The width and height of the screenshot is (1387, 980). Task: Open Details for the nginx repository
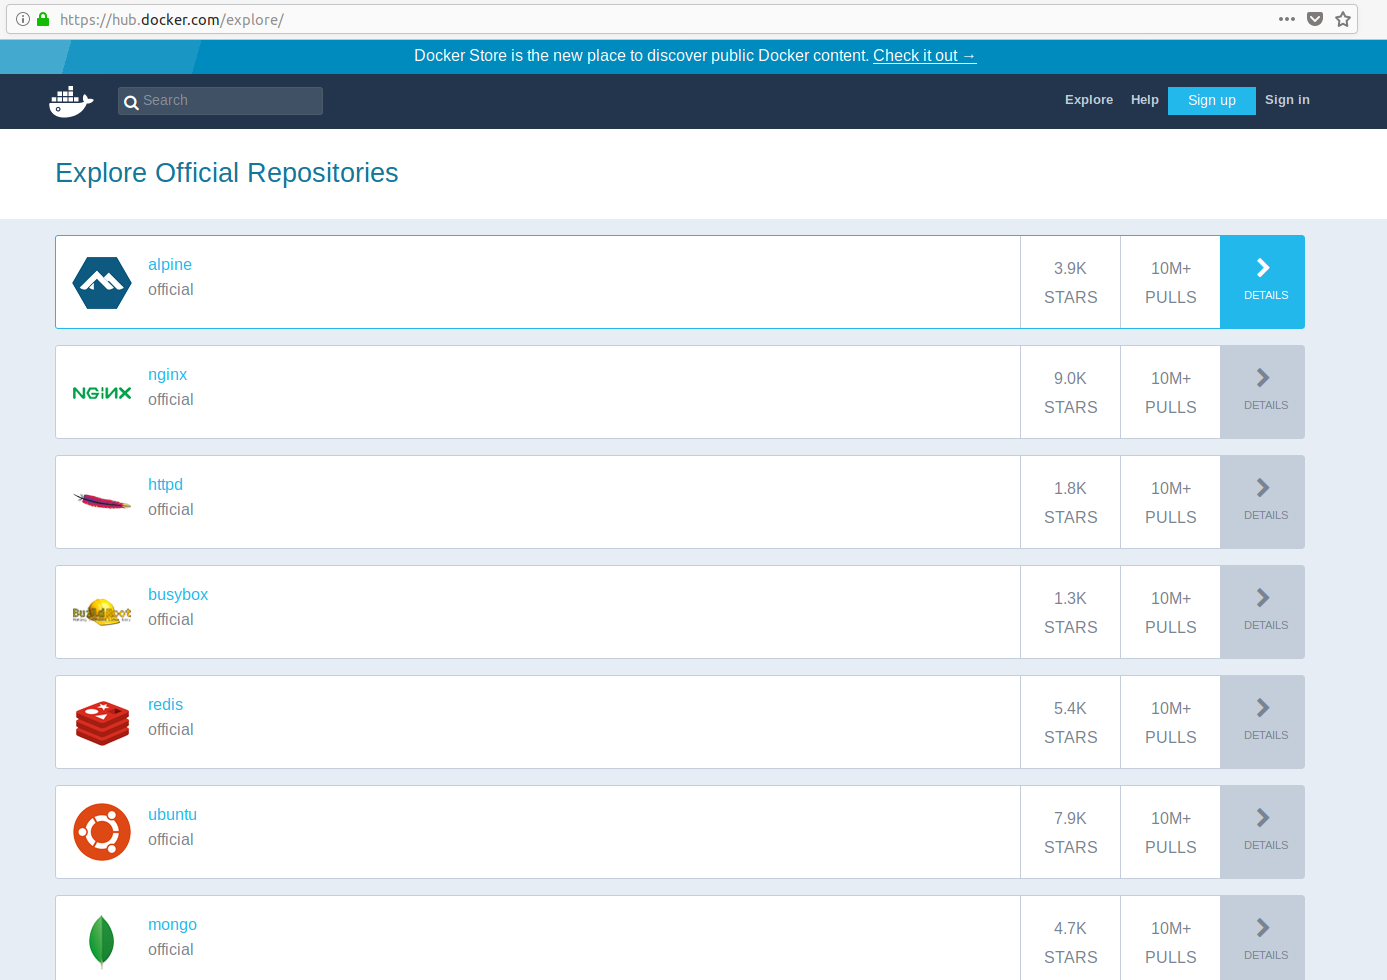tap(1263, 392)
